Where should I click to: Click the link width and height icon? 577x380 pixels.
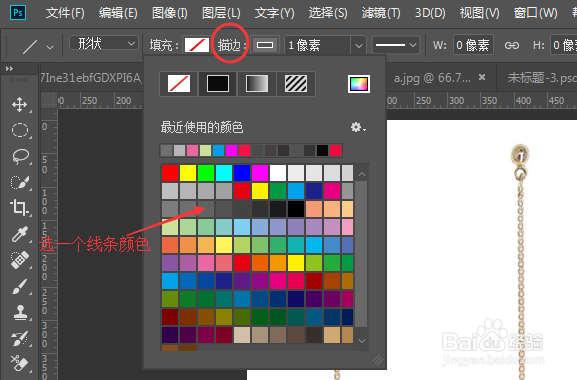[x=511, y=46]
